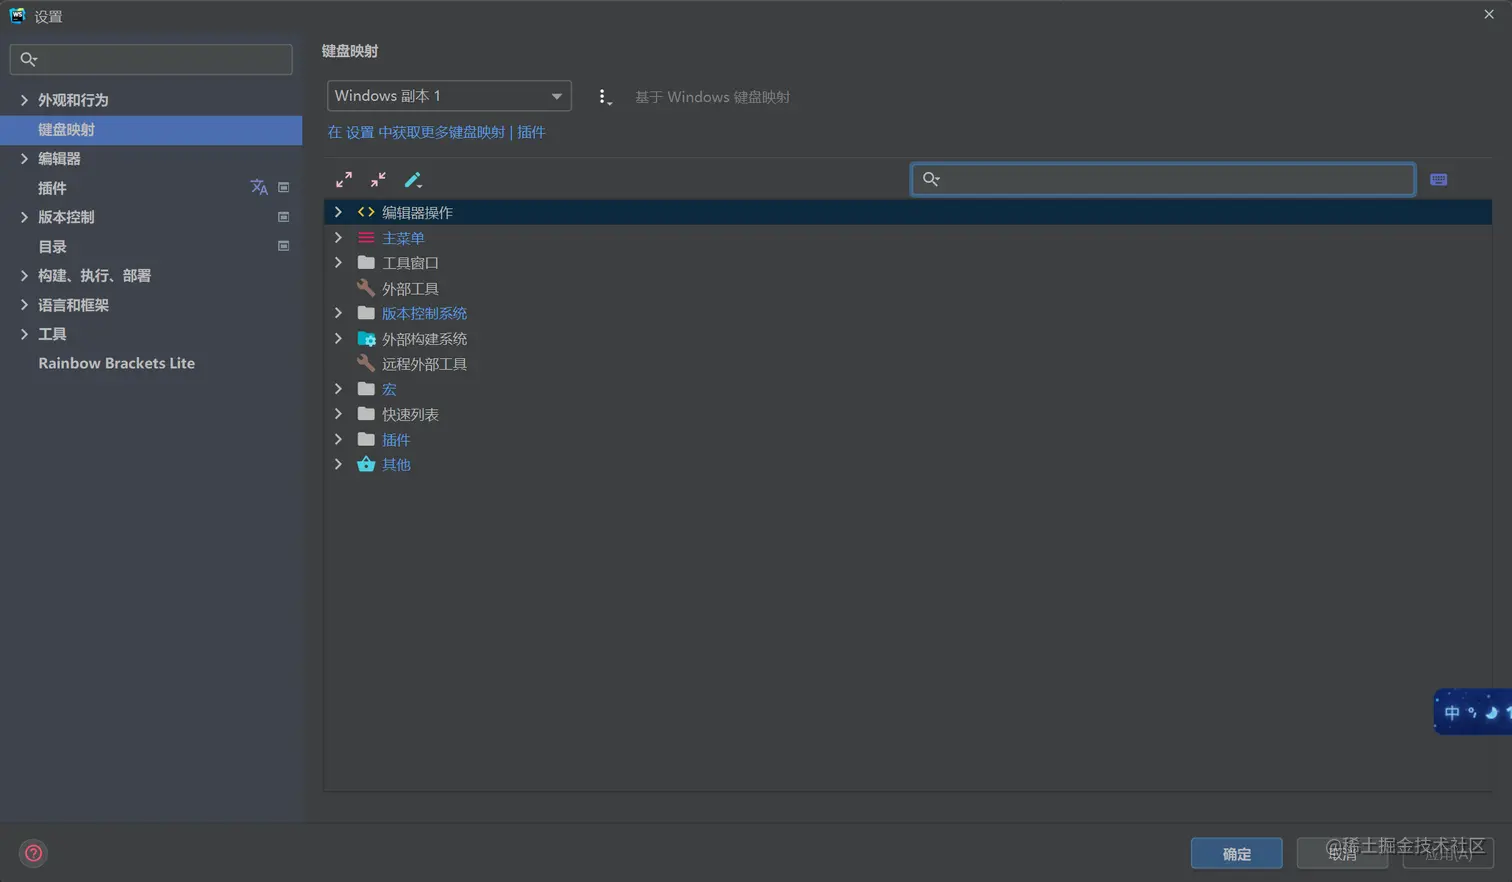Expand the 工具 sidebar section
Image resolution: width=1512 pixels, height=882 pixels.
[x=24, y=334]
